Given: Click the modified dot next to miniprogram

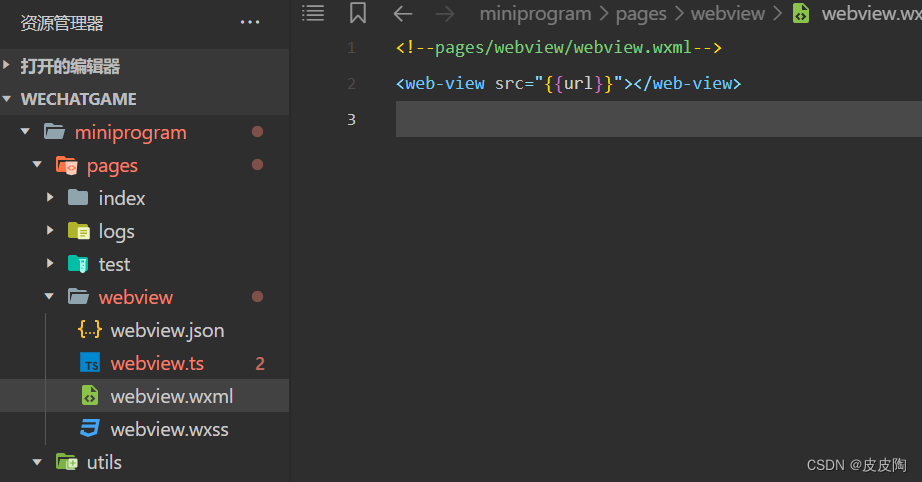Looking at the screenshot, I should pos(258,132).
